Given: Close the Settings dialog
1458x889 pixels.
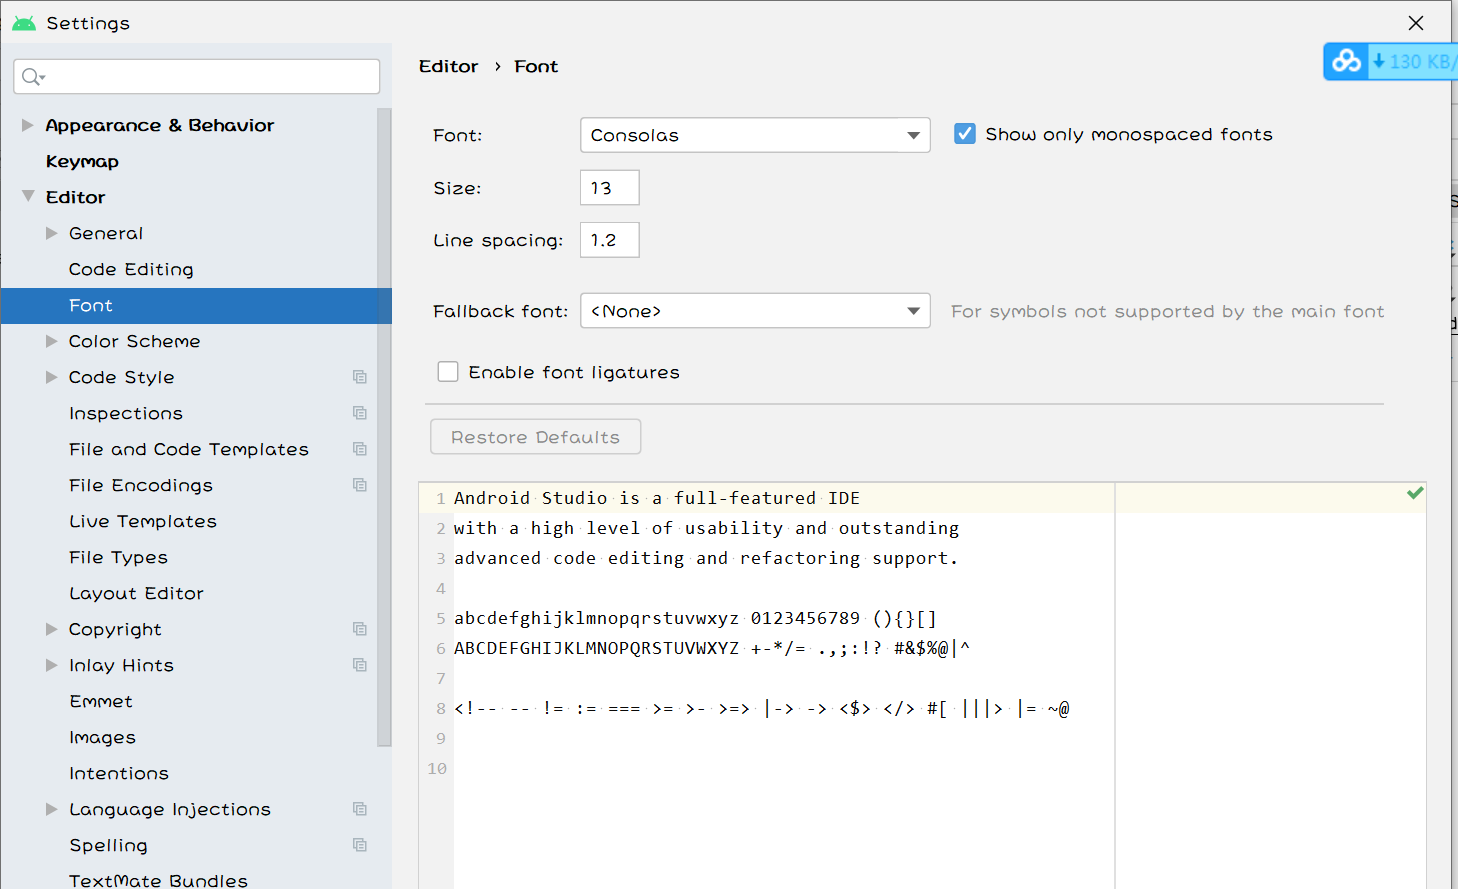Looking at the screenshot, I should pos(1416,23).
